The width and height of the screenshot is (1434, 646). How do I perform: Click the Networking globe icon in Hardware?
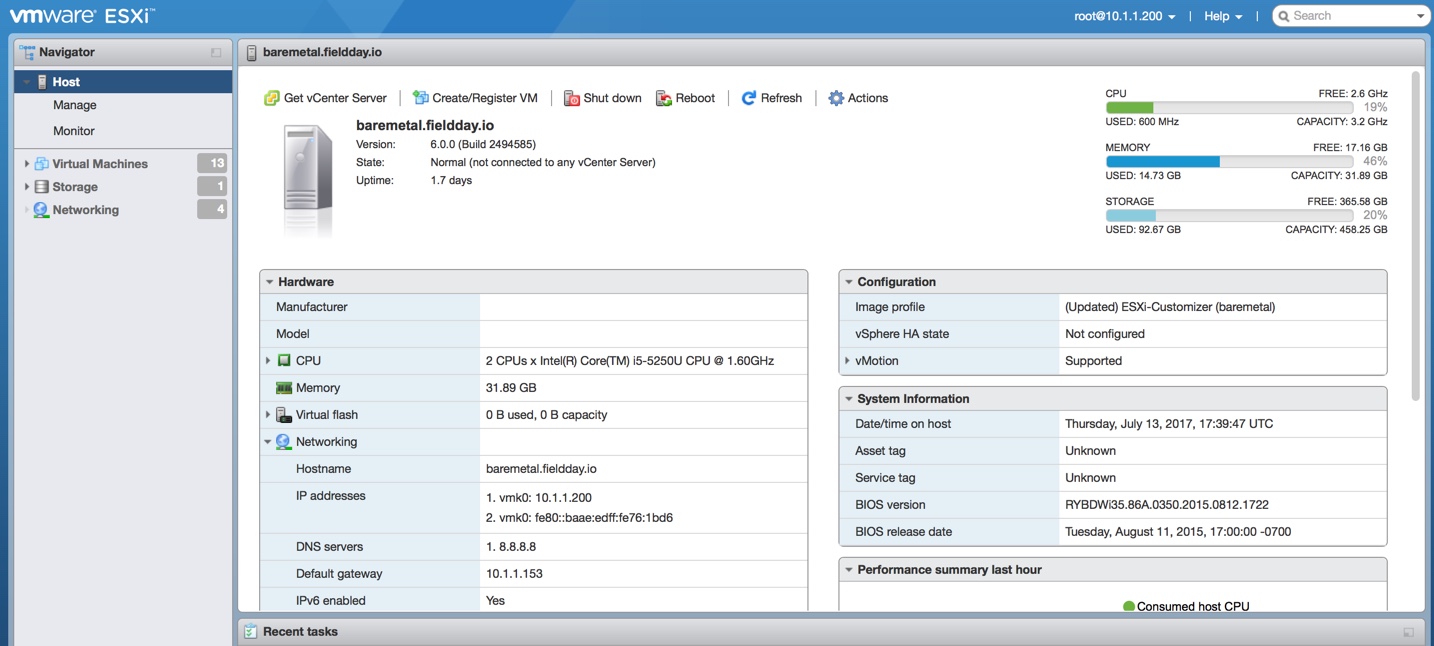coord(284,442)
